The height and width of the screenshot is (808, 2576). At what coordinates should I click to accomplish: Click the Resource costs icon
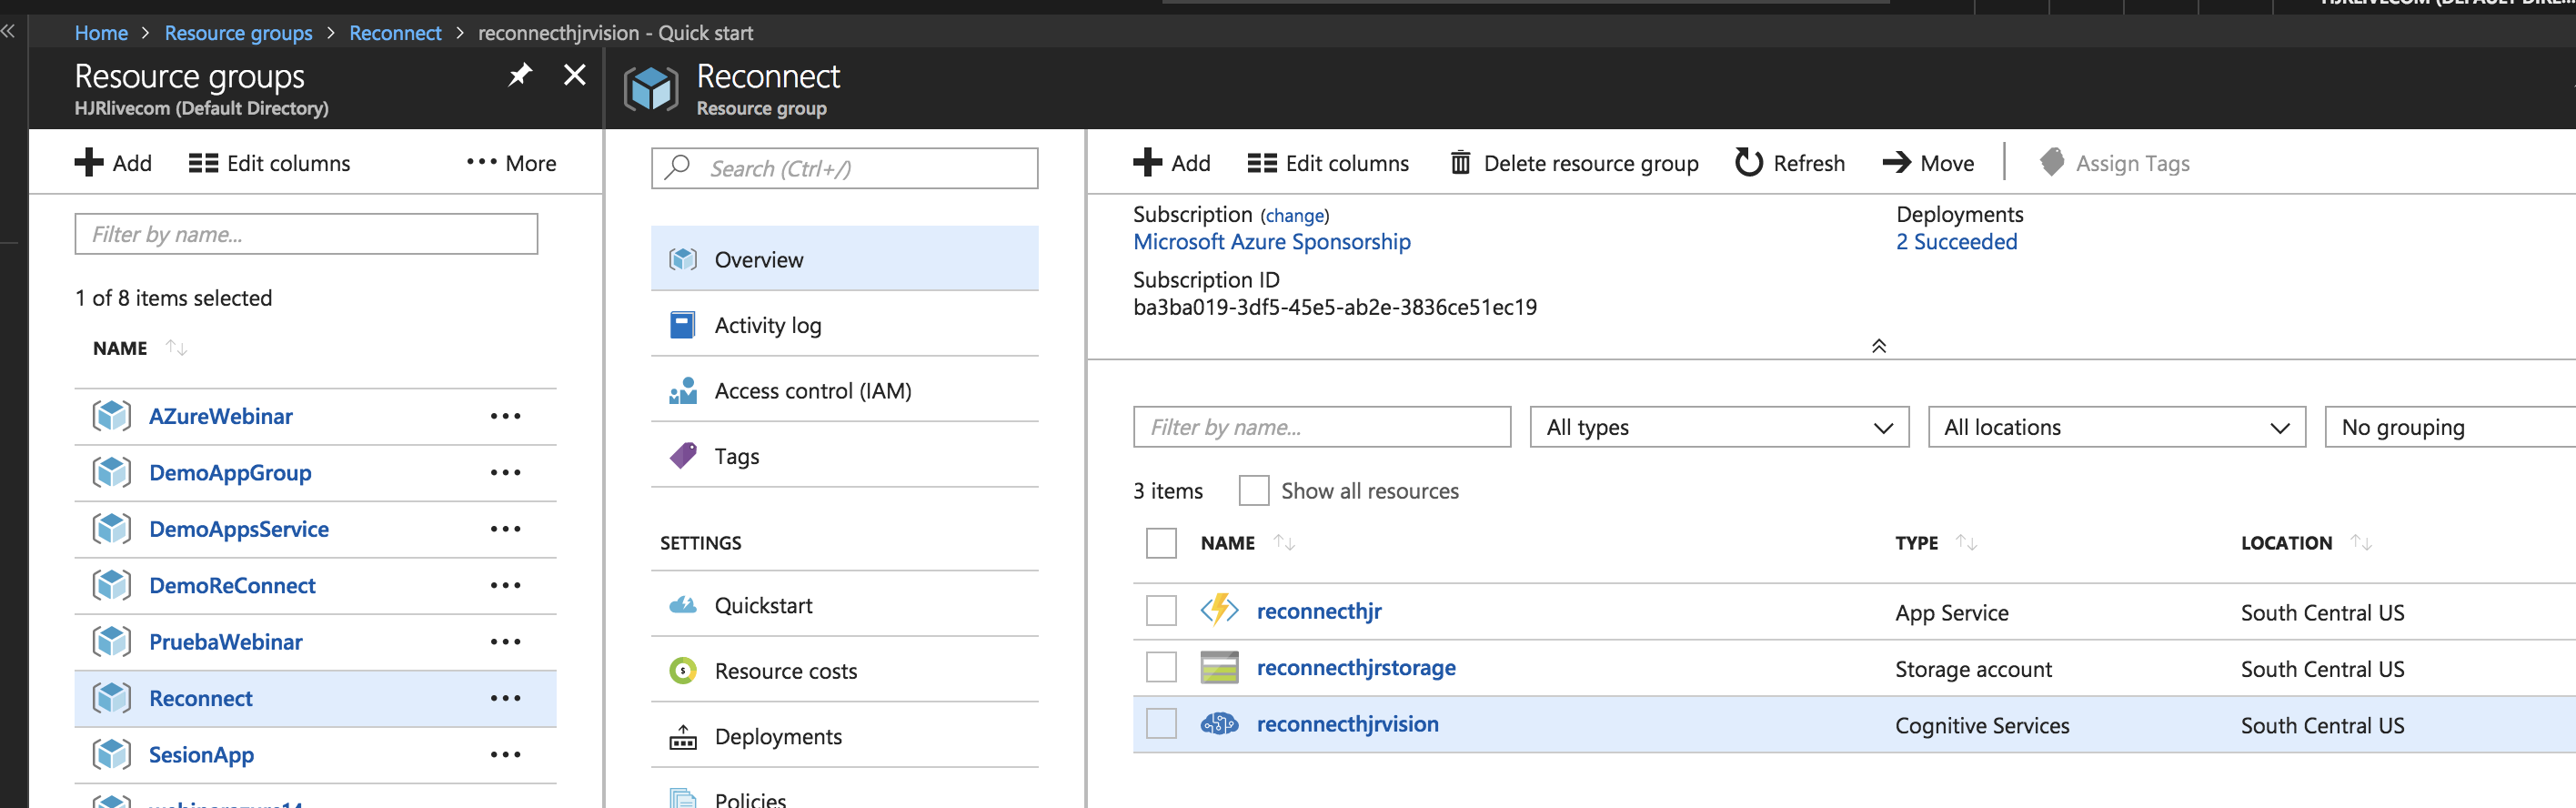coord(683,670)
